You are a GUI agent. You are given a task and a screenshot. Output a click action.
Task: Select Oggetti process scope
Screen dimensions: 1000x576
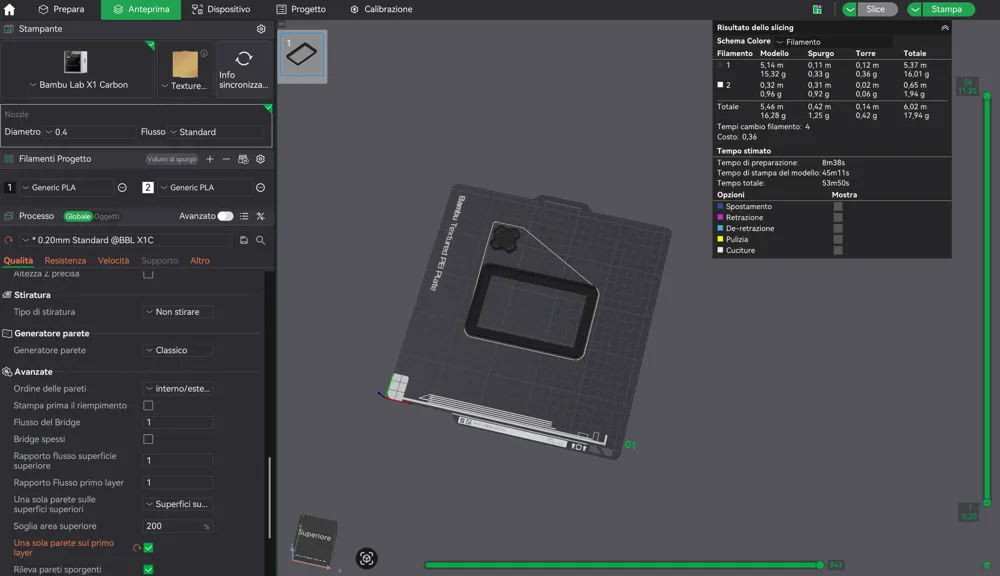107,216
